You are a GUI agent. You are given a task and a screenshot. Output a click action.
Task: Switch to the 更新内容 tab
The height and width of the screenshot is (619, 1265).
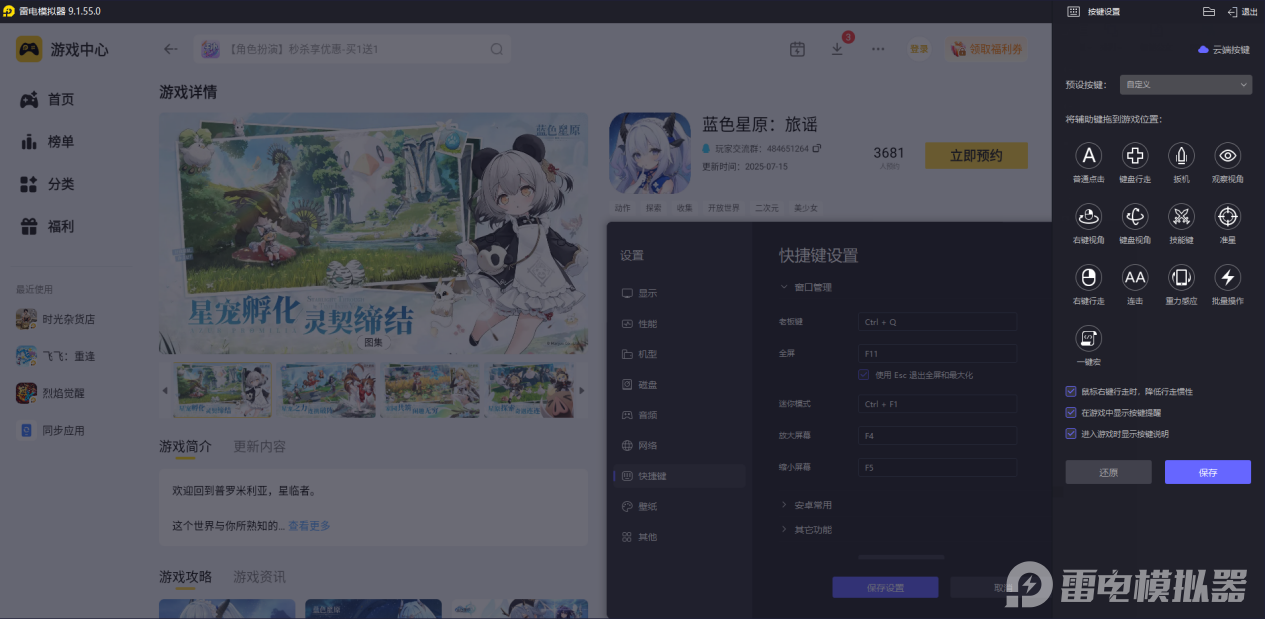(x=258, y=448)
